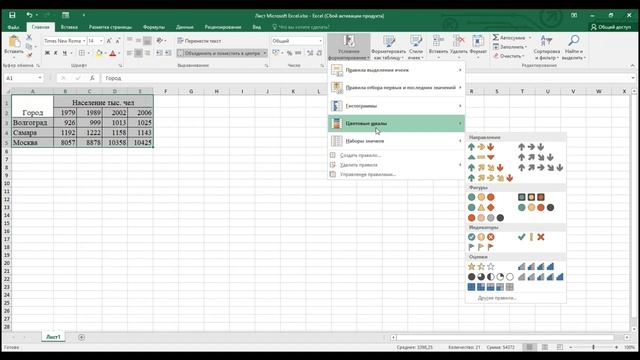Add a new sheet with plus button
The image size is (640, 360).
[x=81, y=337]
